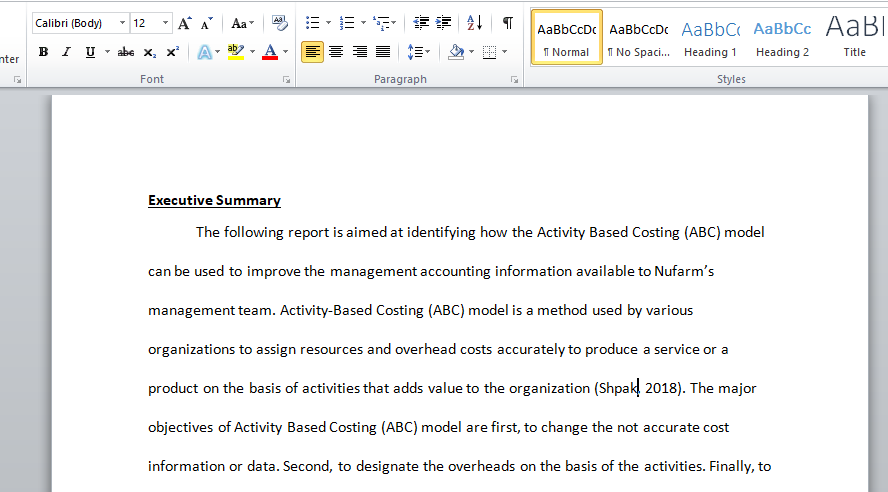The width and height of the screenshot is (888, 492).
Task: Click the citation text Shpak
Action: 618,389
